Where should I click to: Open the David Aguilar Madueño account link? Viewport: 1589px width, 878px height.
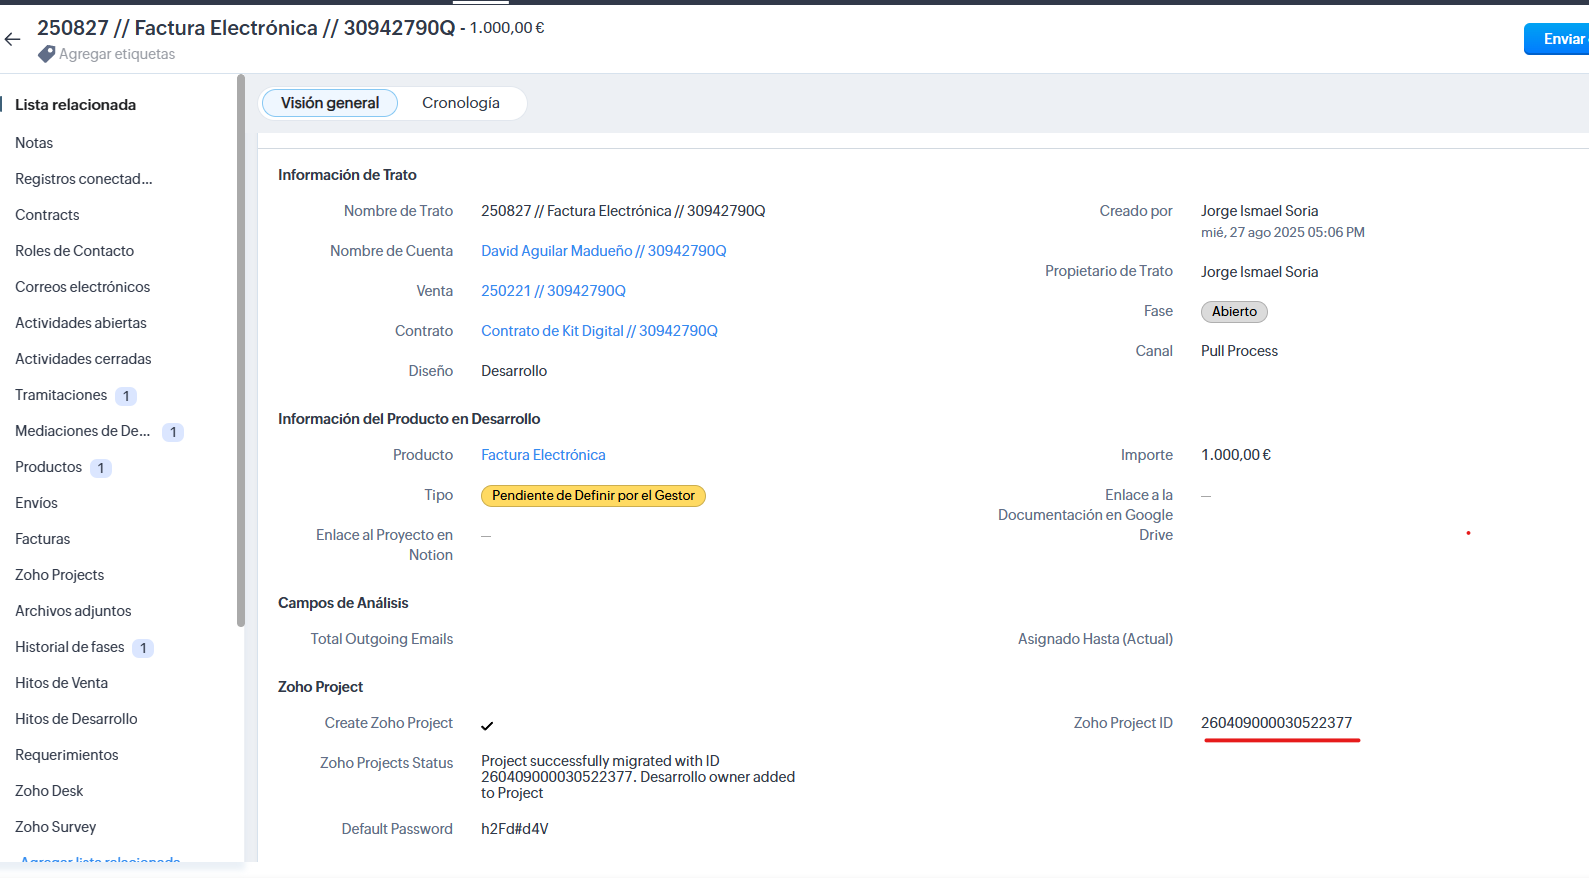(603, 251)
